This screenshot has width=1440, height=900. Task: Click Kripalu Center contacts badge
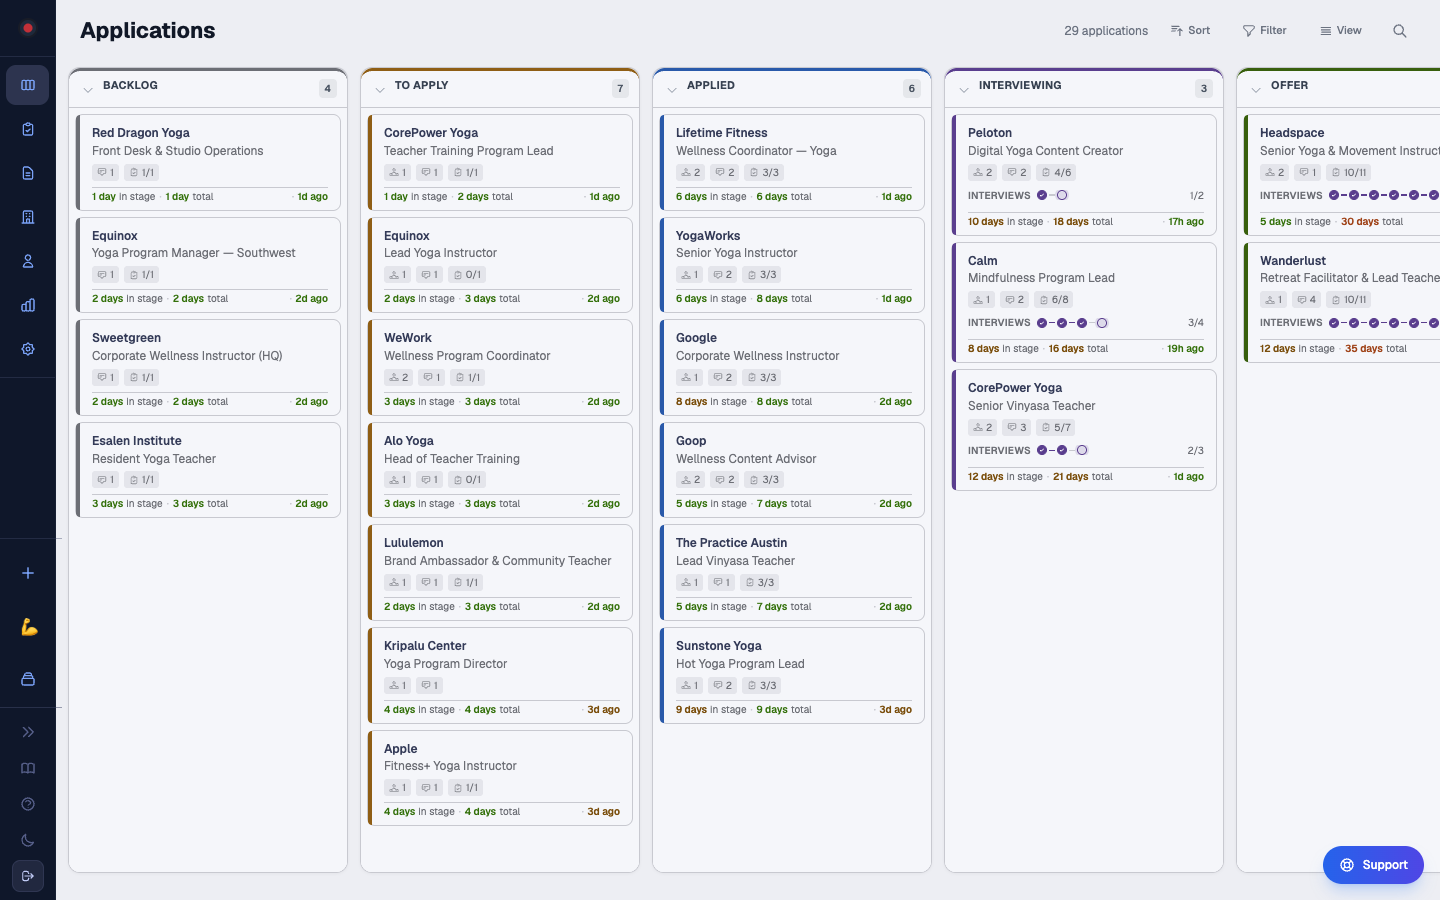point(397,685)
